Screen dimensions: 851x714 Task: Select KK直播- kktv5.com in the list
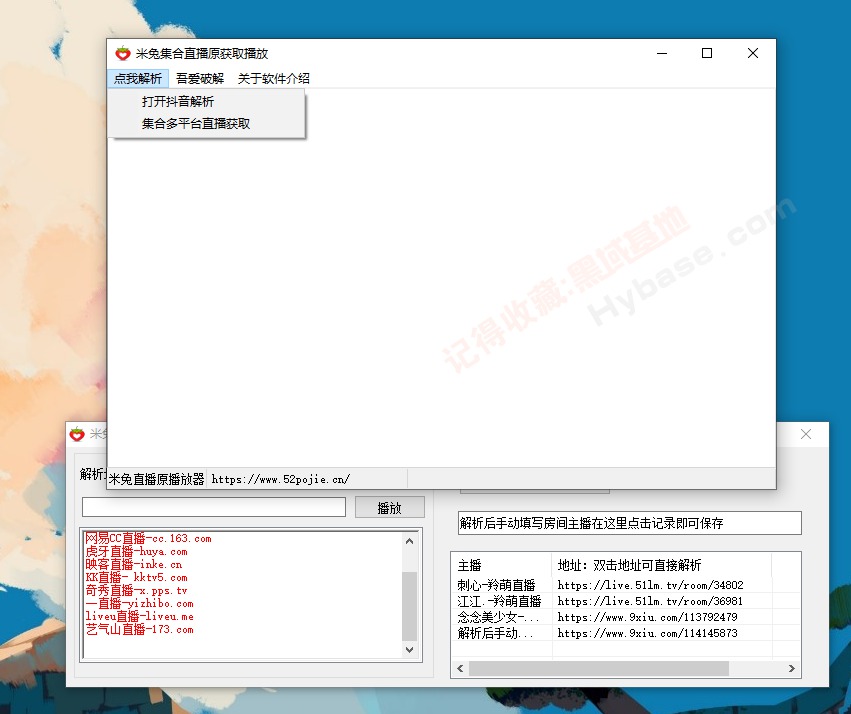coord(136,577)
